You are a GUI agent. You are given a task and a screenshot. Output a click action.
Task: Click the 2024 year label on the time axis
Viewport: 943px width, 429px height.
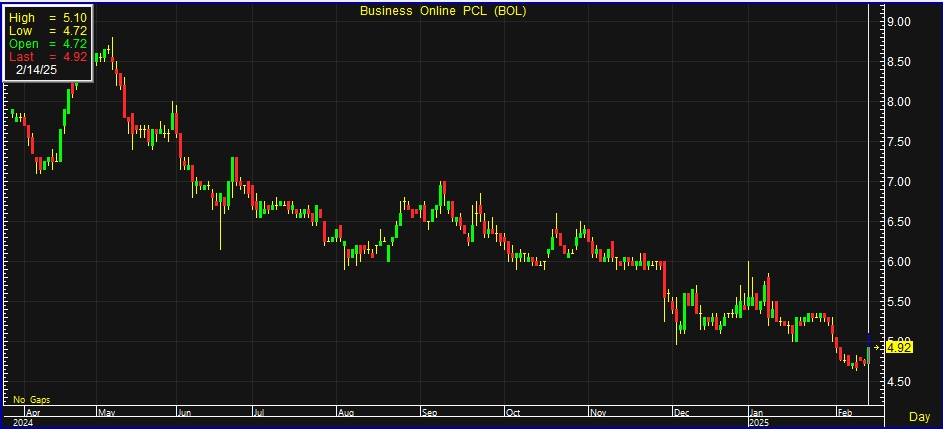[x=20, y=422]
